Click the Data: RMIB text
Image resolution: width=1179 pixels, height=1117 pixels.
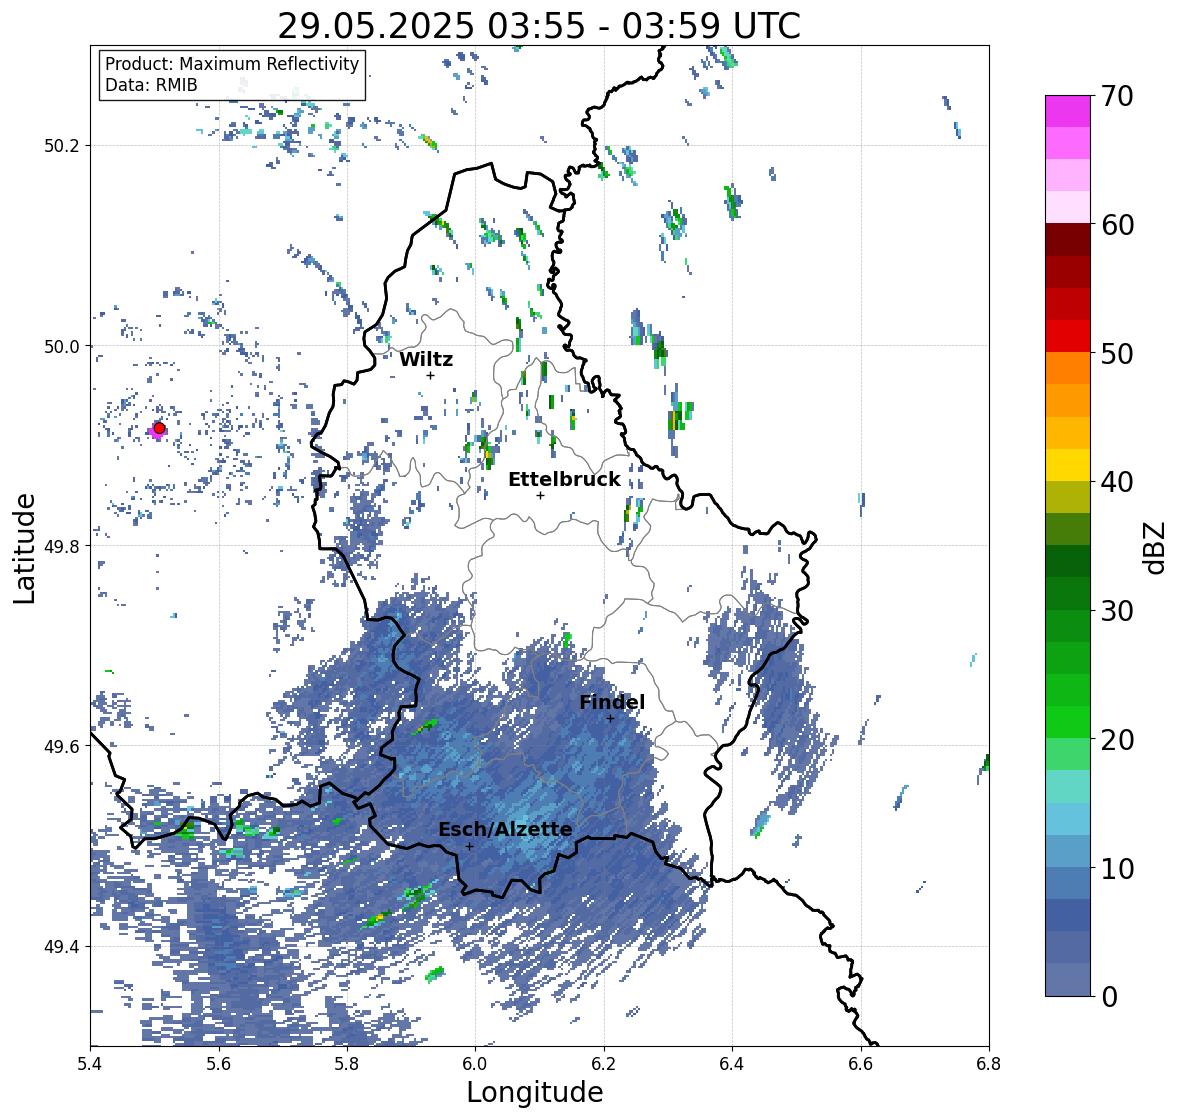[151, 85]
